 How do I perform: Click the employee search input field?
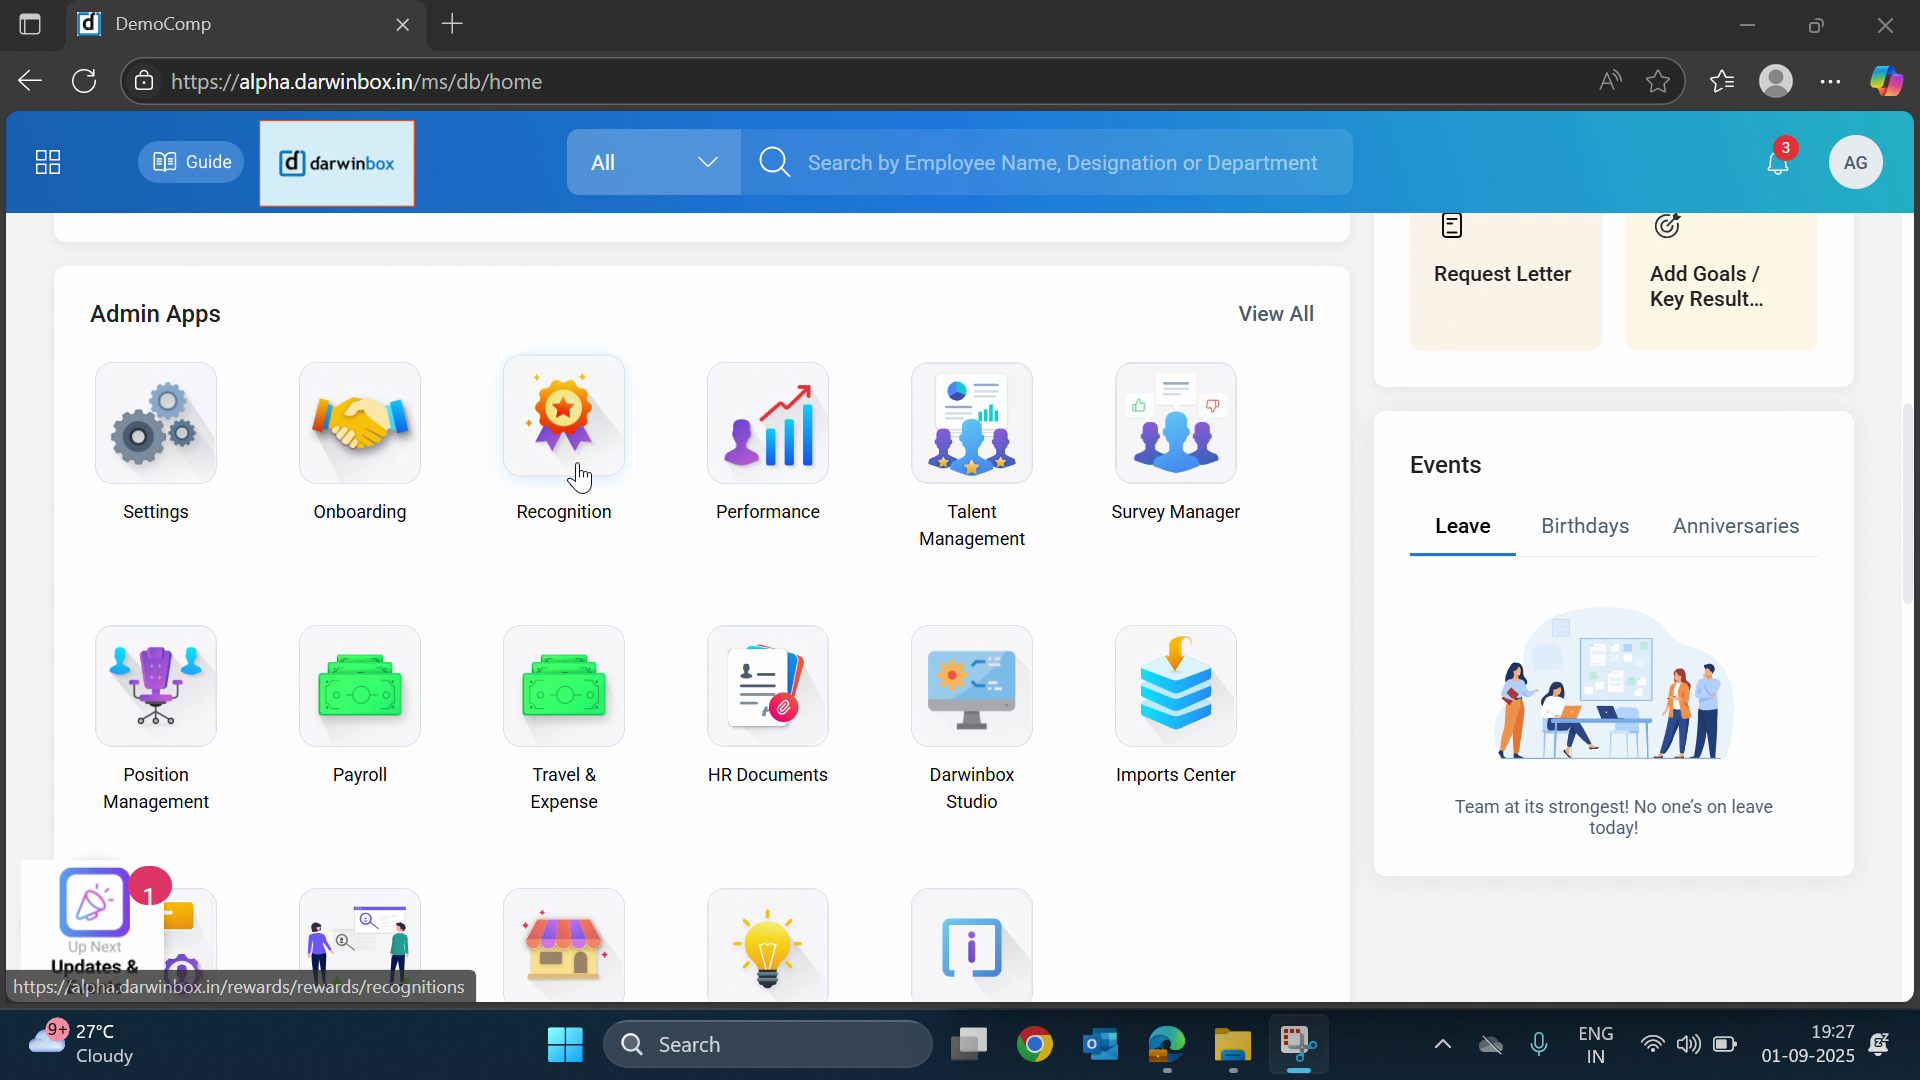click(1062, 163)
